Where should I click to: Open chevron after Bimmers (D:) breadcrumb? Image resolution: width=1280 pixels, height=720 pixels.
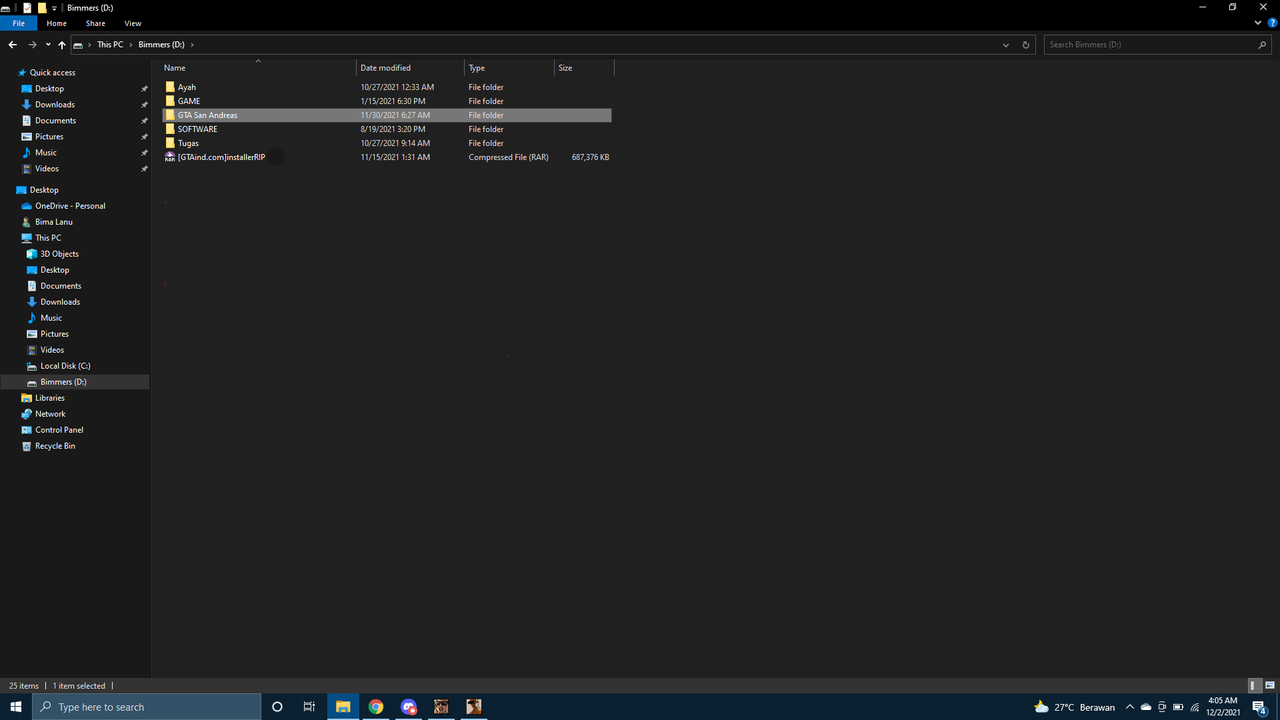(192, 45)
